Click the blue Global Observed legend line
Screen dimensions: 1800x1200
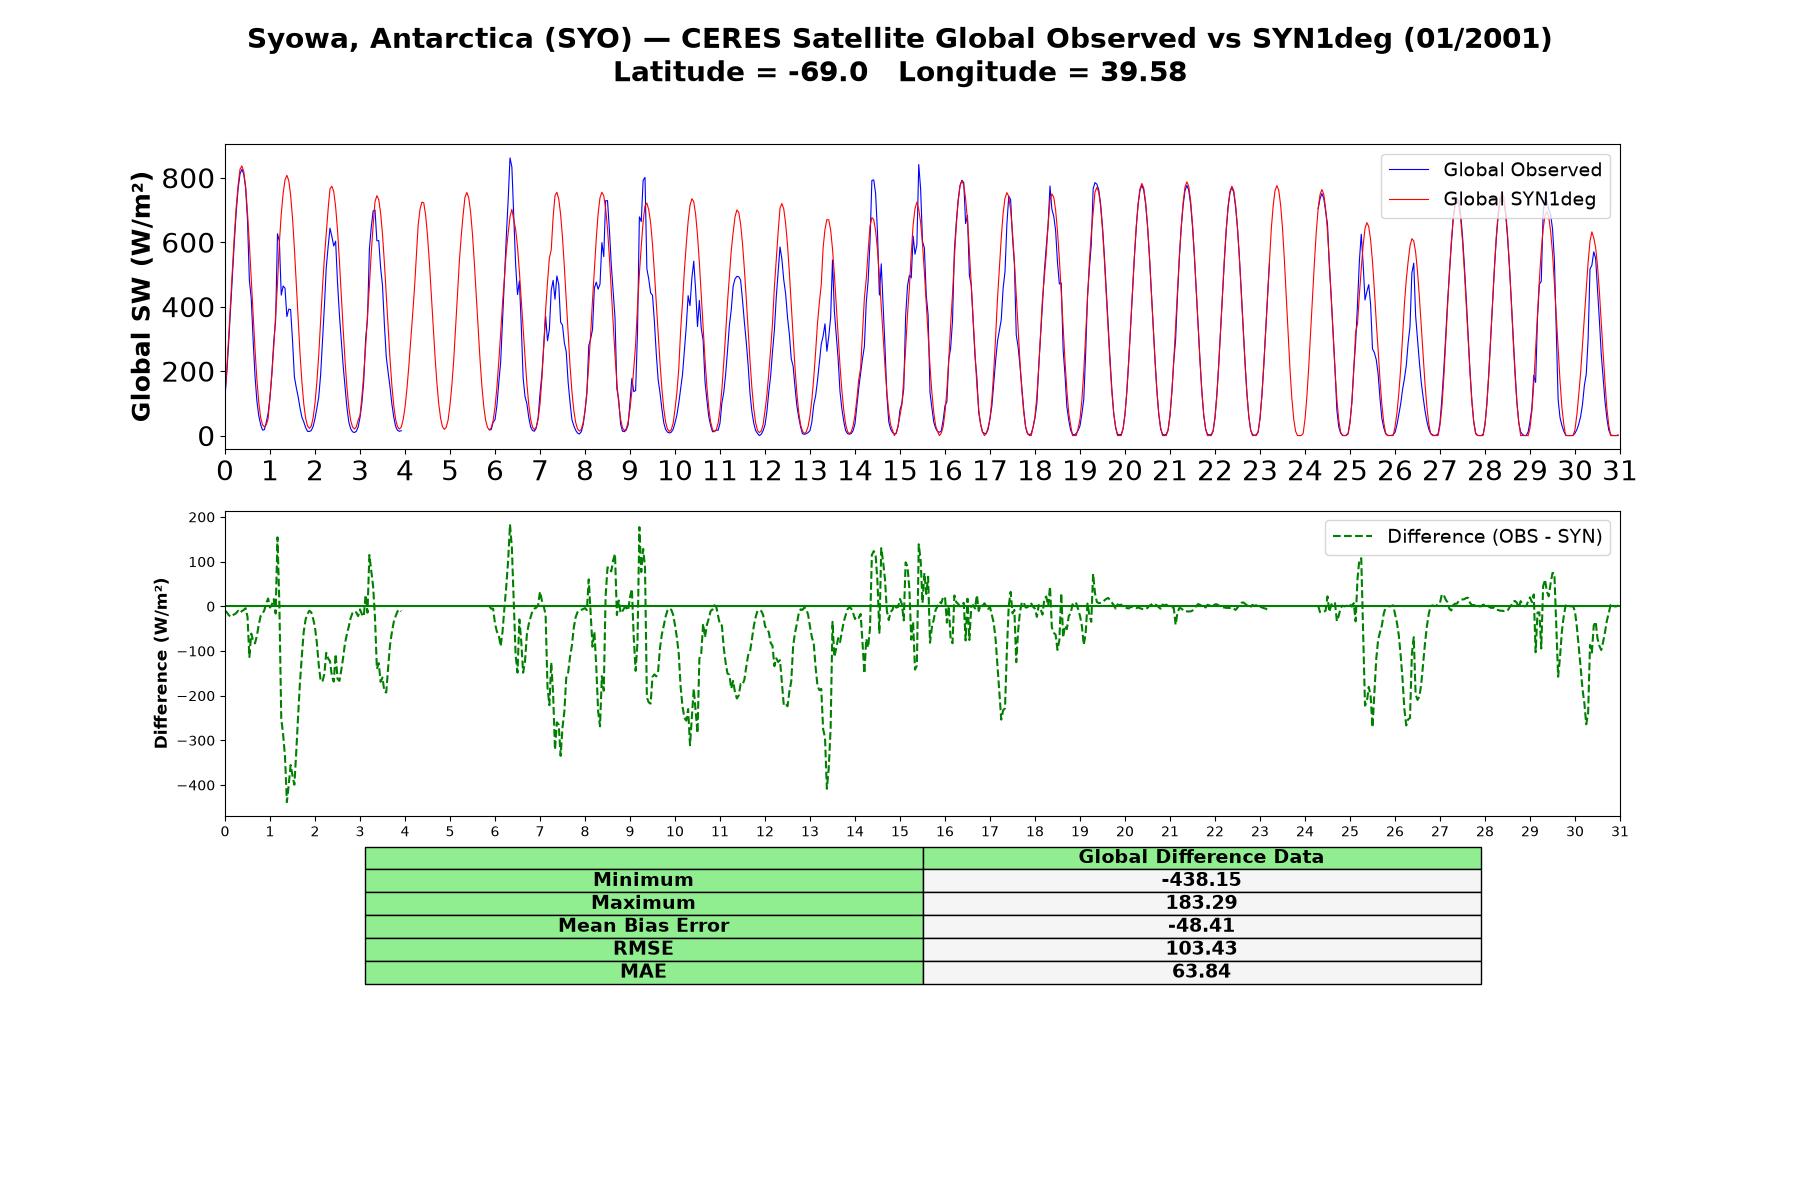coord(1410,170)
